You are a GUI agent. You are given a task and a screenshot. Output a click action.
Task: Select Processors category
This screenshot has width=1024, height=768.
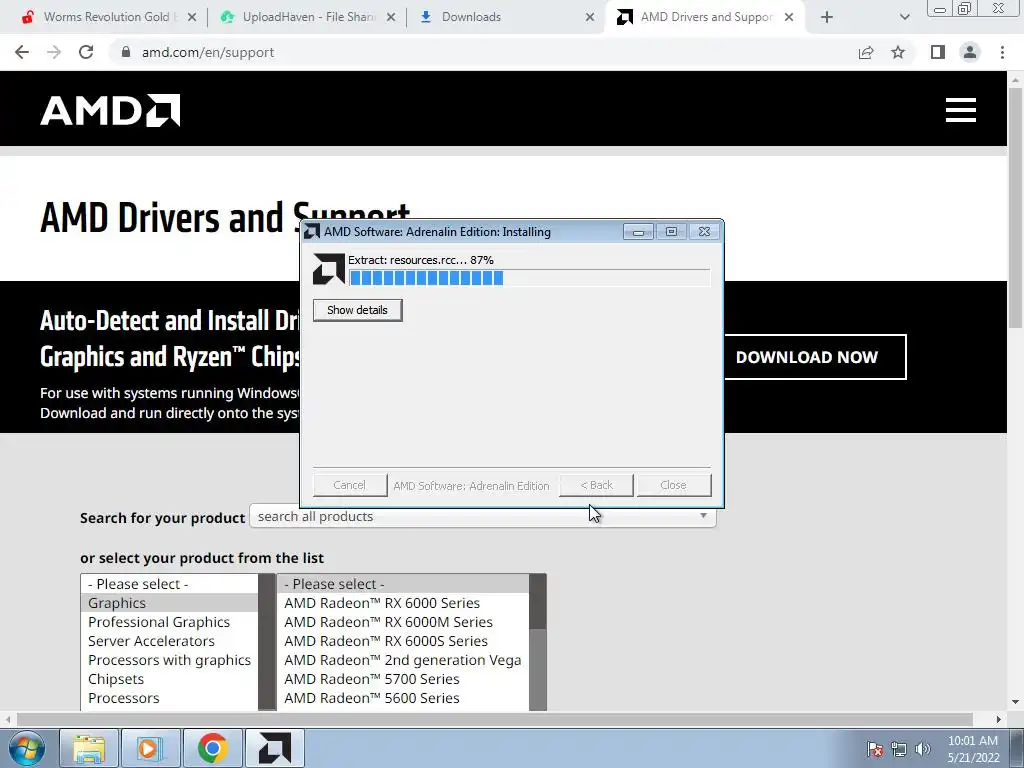point(169,697)
